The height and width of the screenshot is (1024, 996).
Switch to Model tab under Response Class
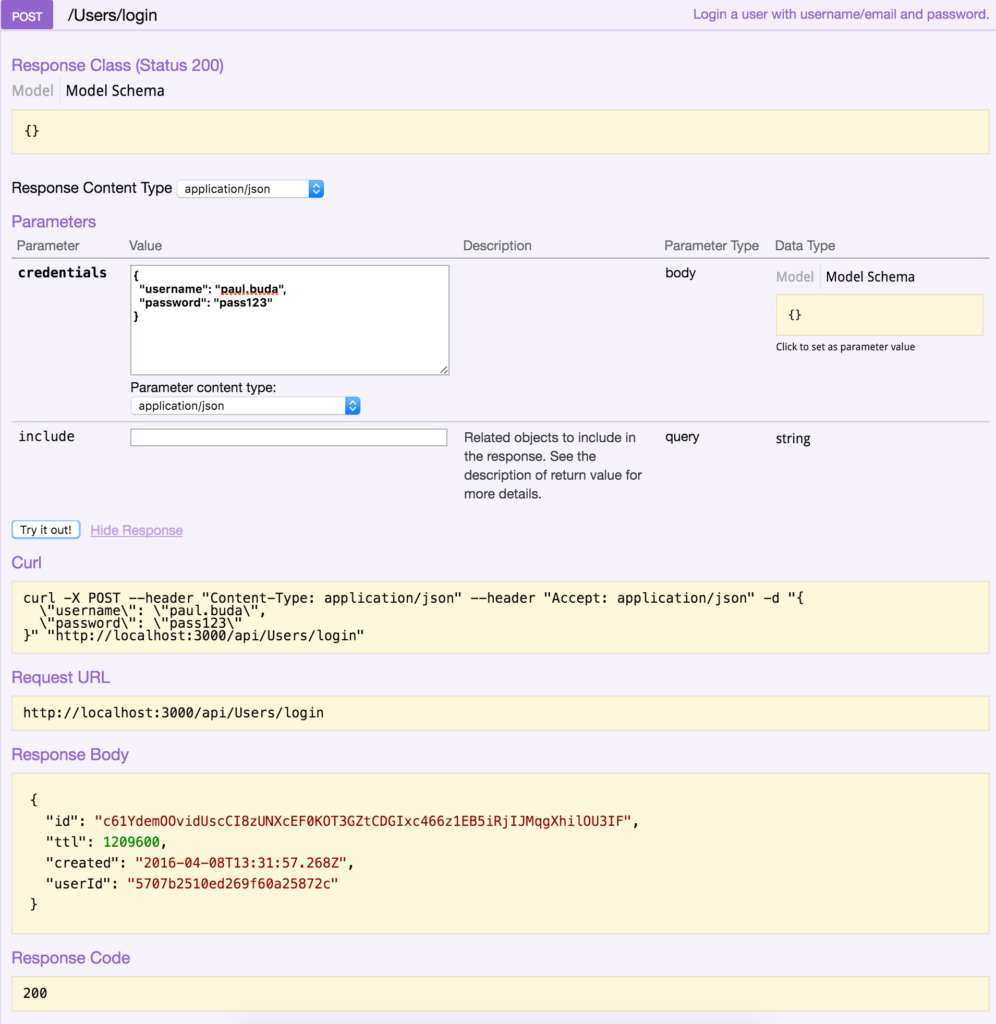(32, 91)
